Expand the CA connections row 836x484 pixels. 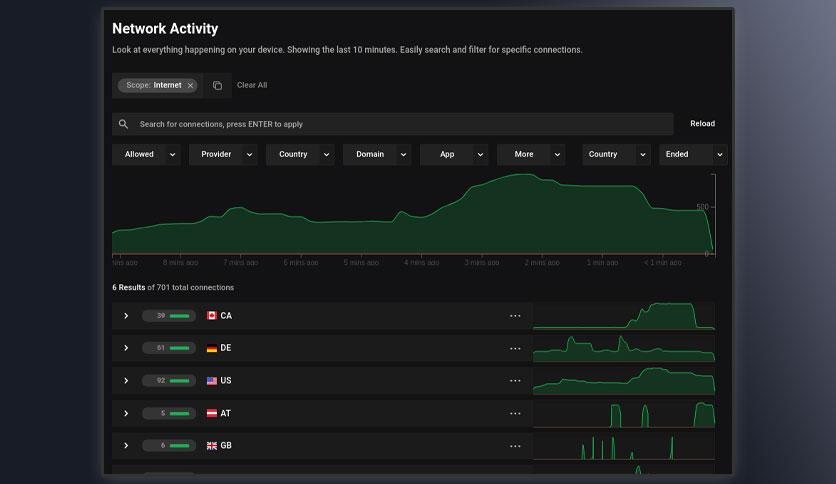126,316
